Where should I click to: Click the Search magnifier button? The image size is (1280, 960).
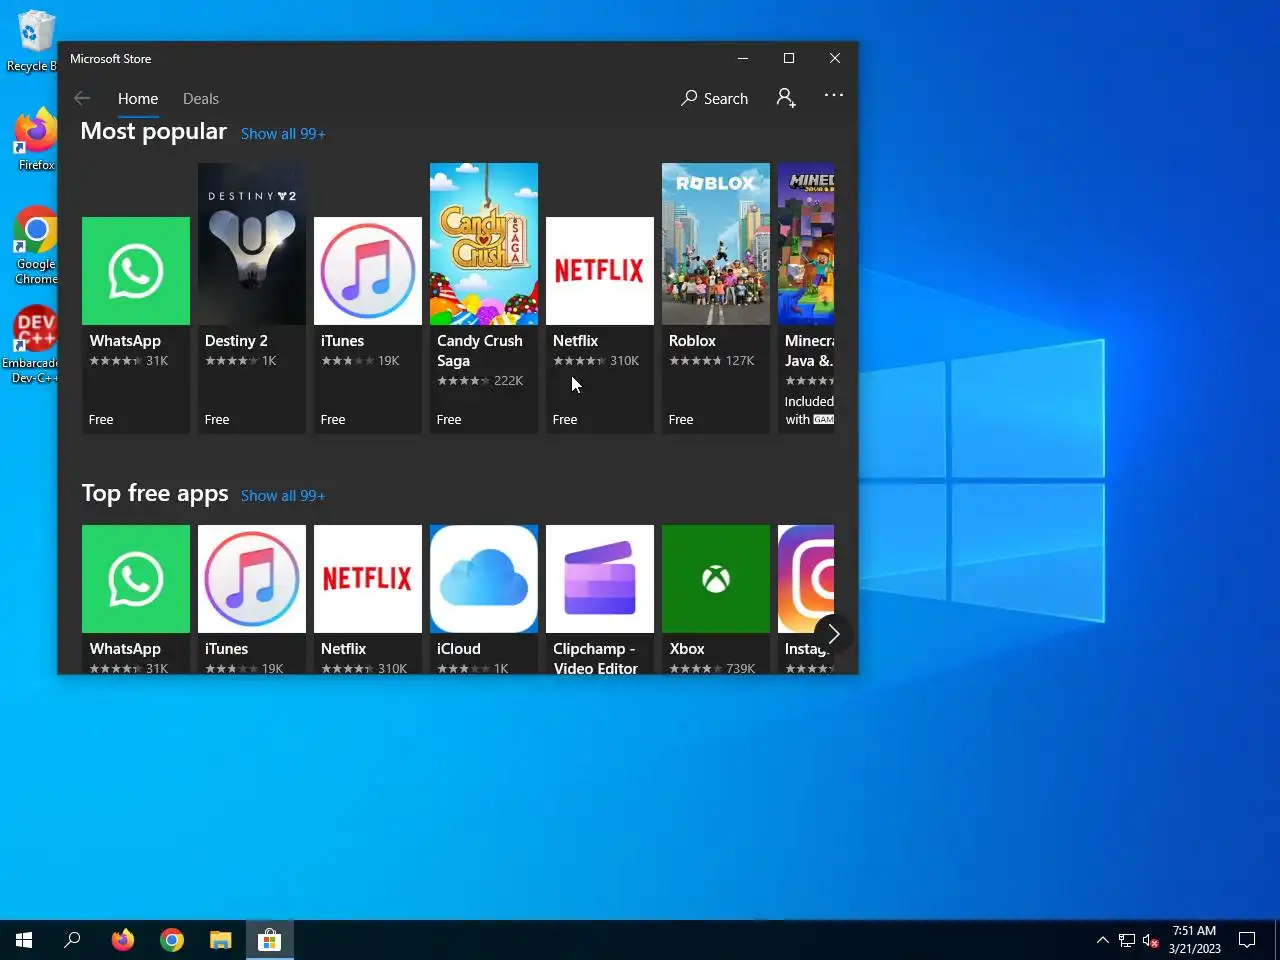point(714,98)
